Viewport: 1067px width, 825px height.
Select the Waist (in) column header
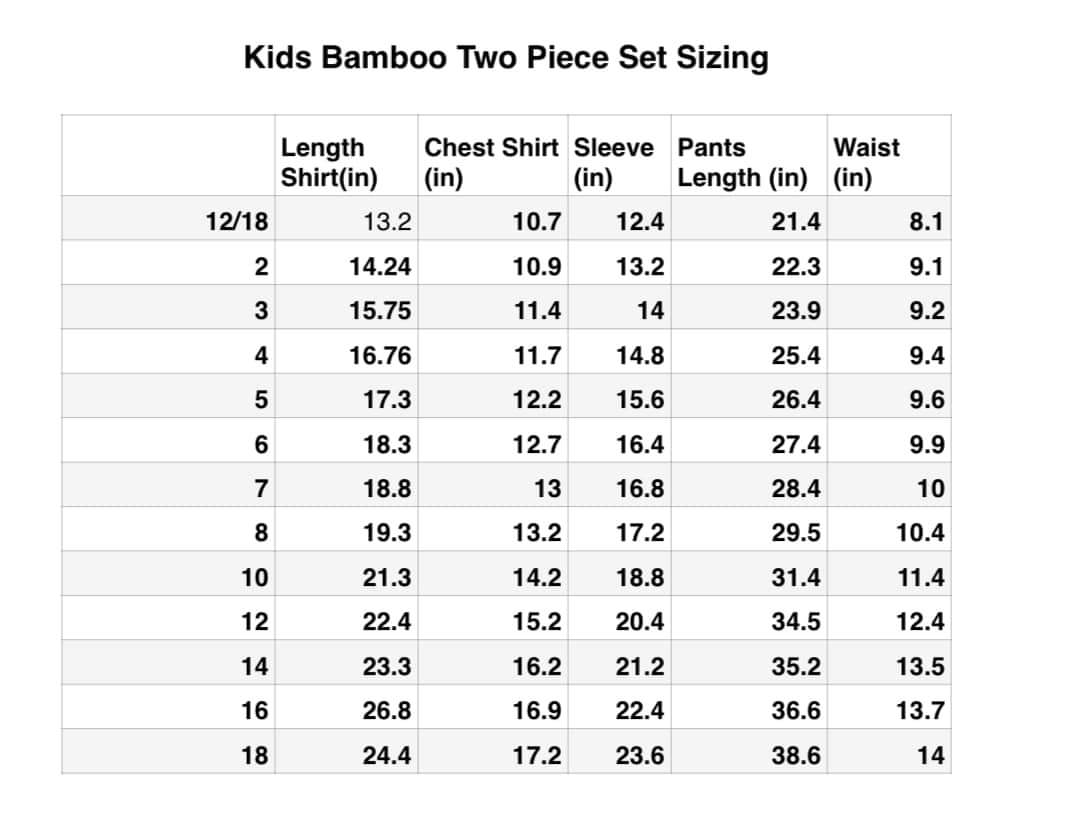(x=866, y=163)
